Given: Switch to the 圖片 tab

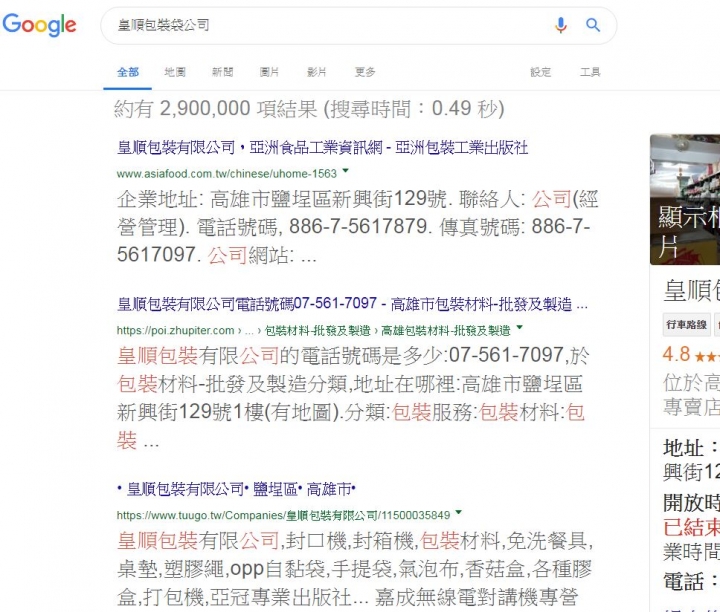Looking at the screenshot, I should [x=270, y=72].
